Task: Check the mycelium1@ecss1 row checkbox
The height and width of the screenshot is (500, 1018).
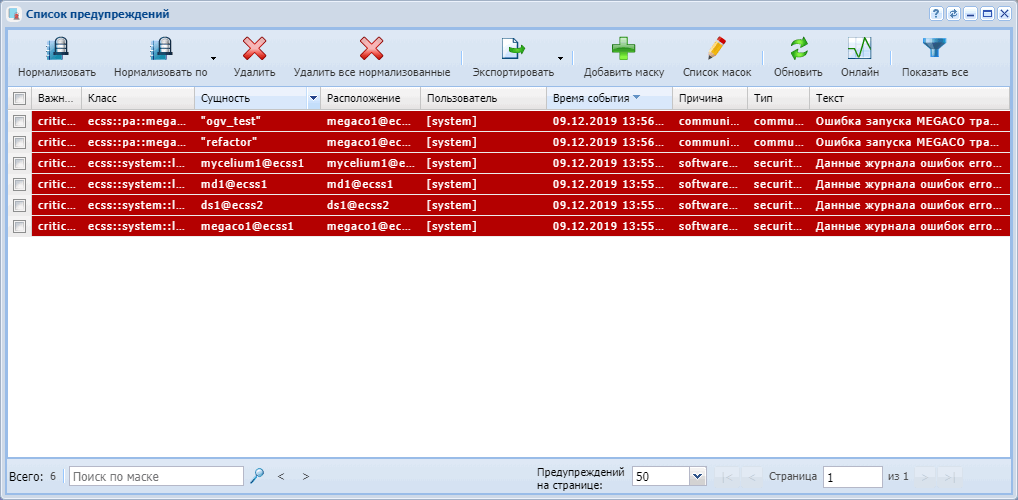Action: [x=19, y=163]
